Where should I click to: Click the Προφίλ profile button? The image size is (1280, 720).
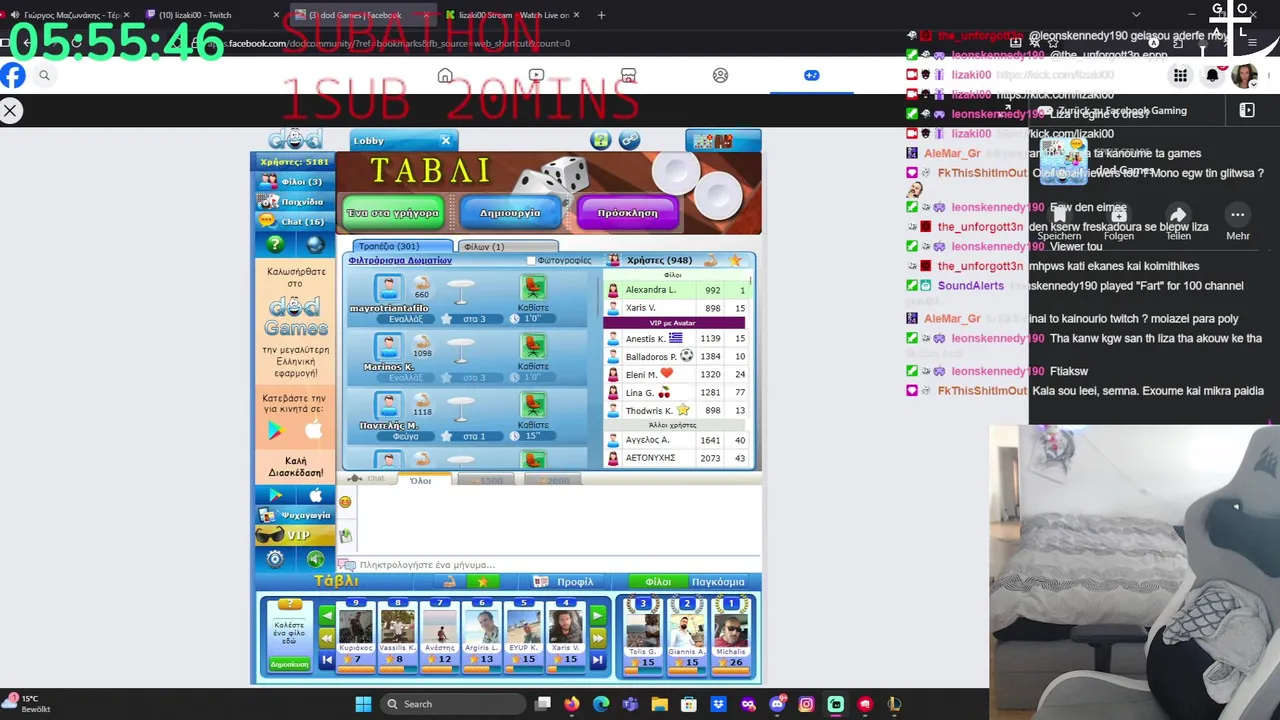pyautogui.click(x=567, y=582)
